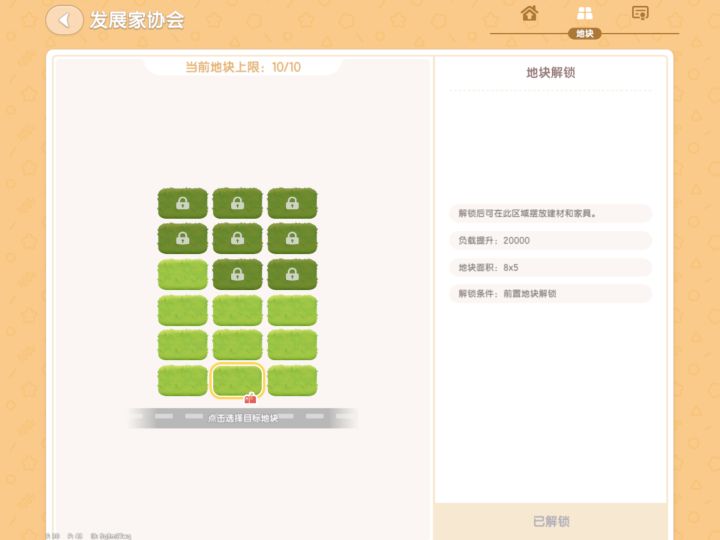Image resolution: width=720 pixels, height=540 pixels.
Task: Select locked plot in third row, right column
Action: point(292,274)
